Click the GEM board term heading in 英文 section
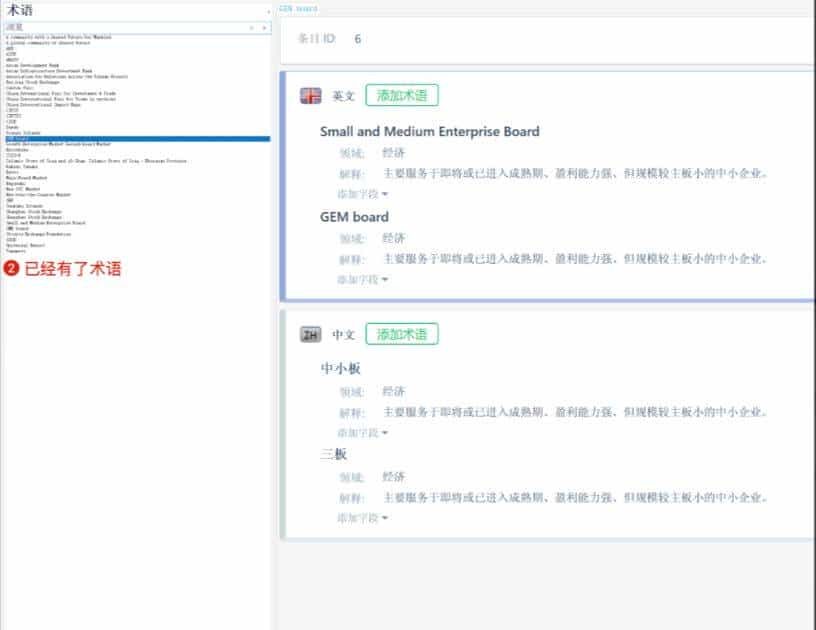Viewport: 816px width, 630px height. click(x=354, y=217)
